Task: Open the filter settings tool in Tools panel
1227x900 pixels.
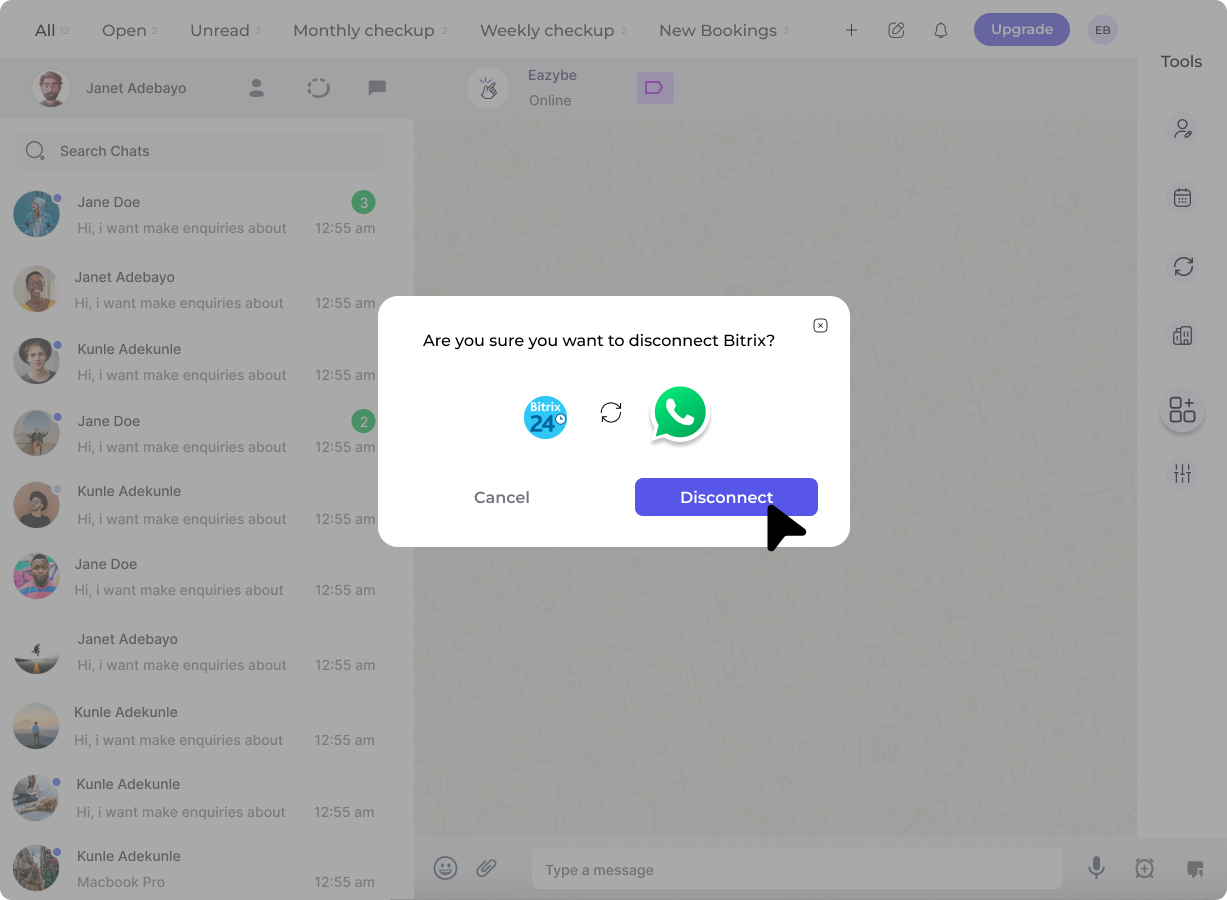Action: click(x=1182, y=473)
